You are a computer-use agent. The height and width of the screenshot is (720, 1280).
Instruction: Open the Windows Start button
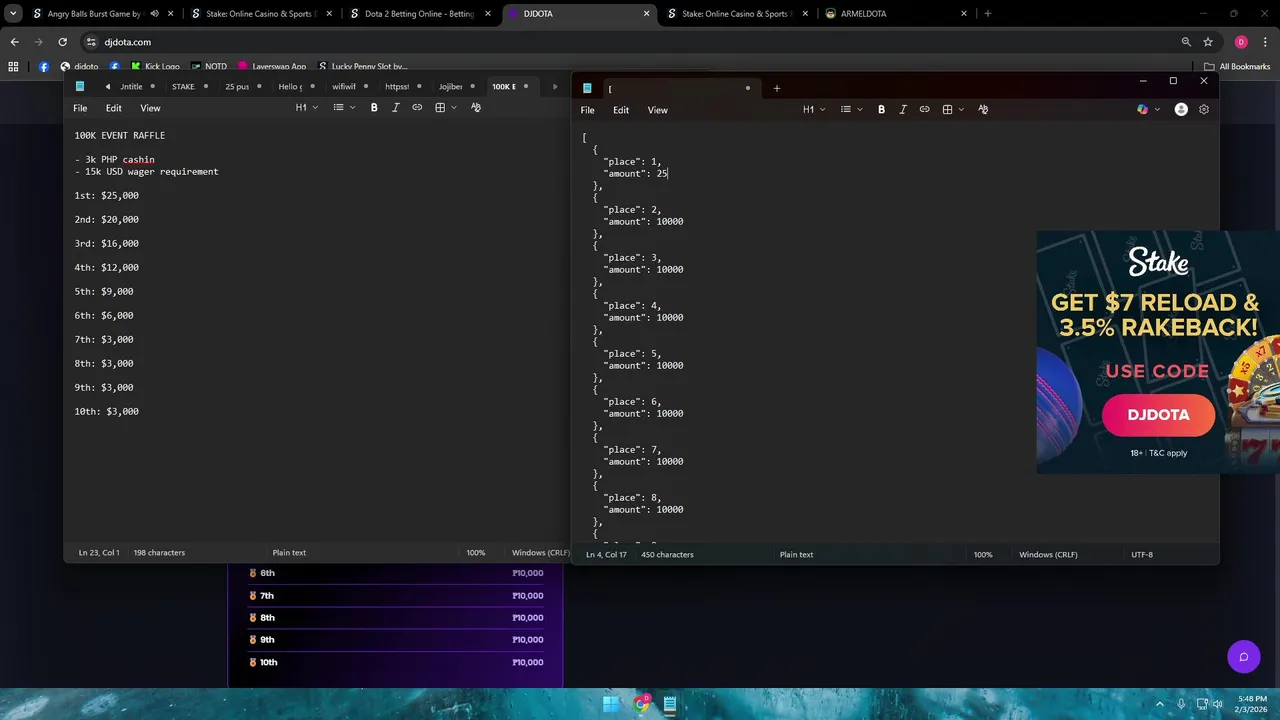pyautogui.click(x=610, y=704)
